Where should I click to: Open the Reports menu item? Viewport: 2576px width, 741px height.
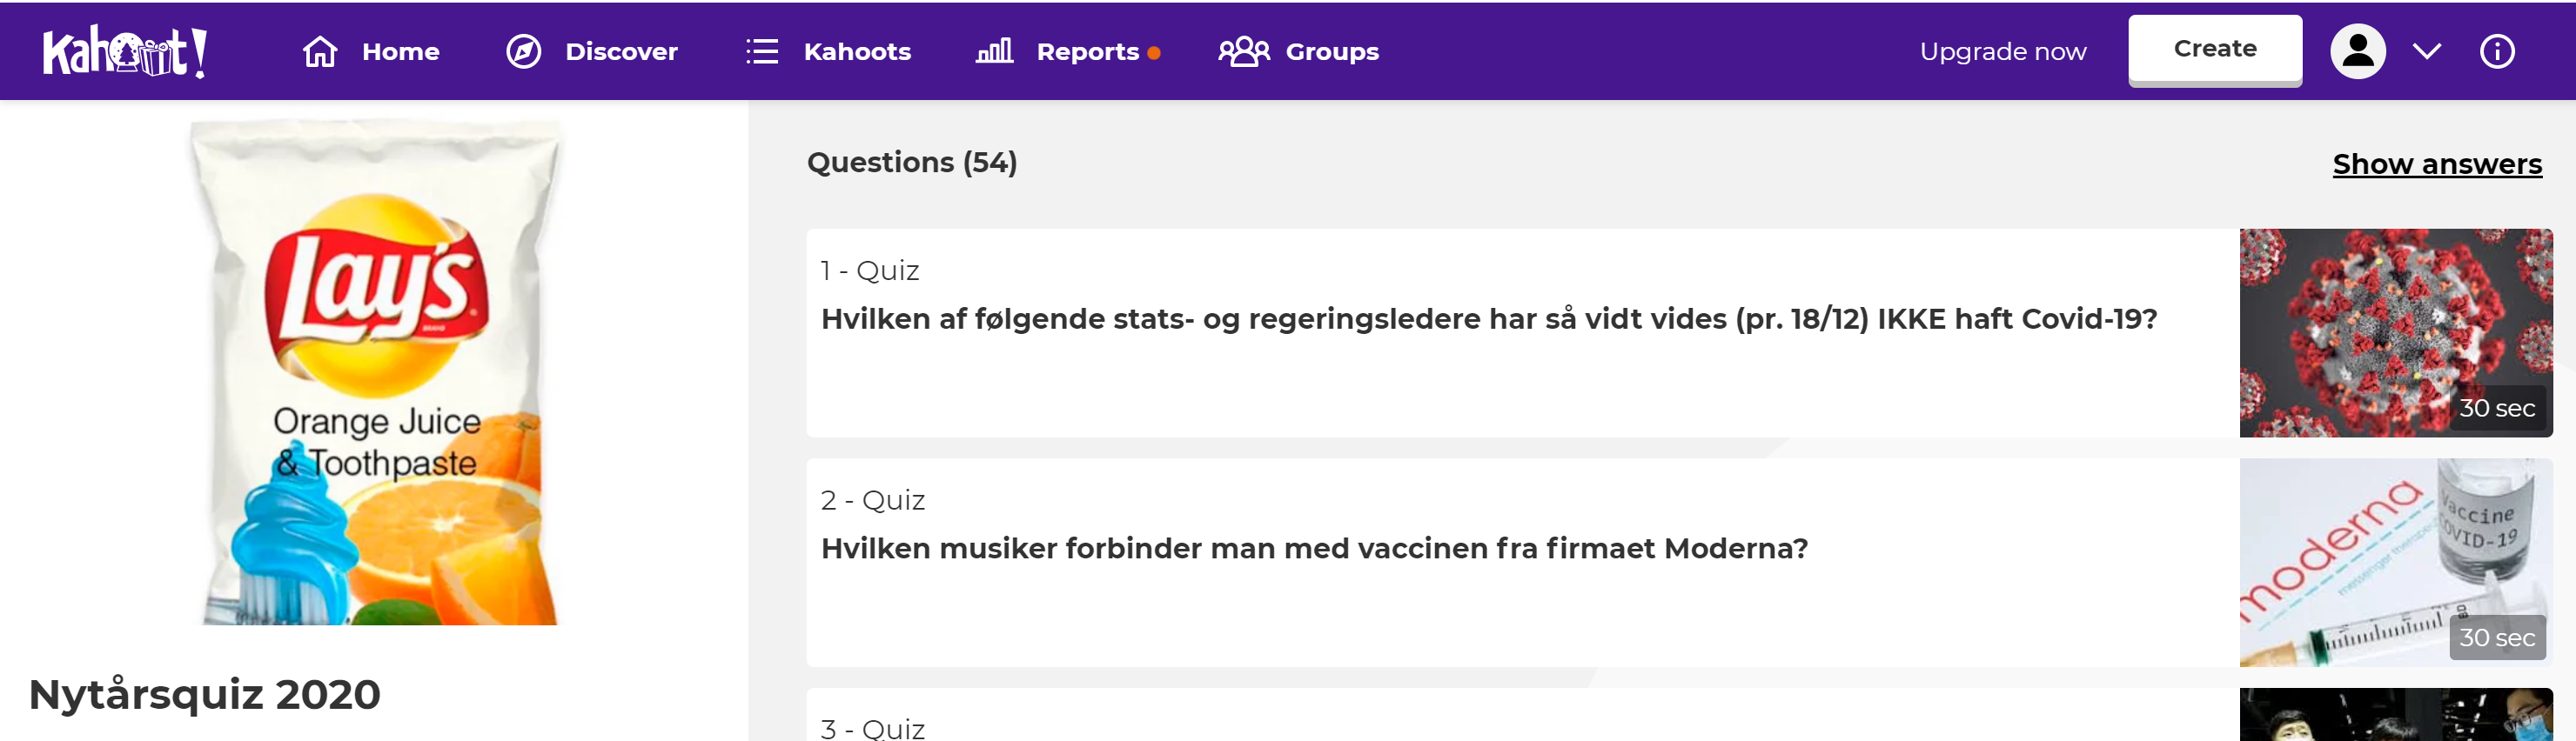point(1068,51)
